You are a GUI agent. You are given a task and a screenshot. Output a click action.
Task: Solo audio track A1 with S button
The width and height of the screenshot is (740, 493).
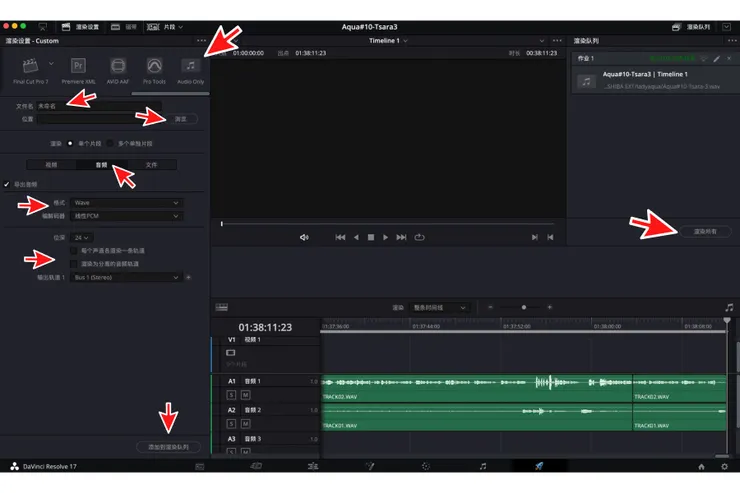point(231,395)
